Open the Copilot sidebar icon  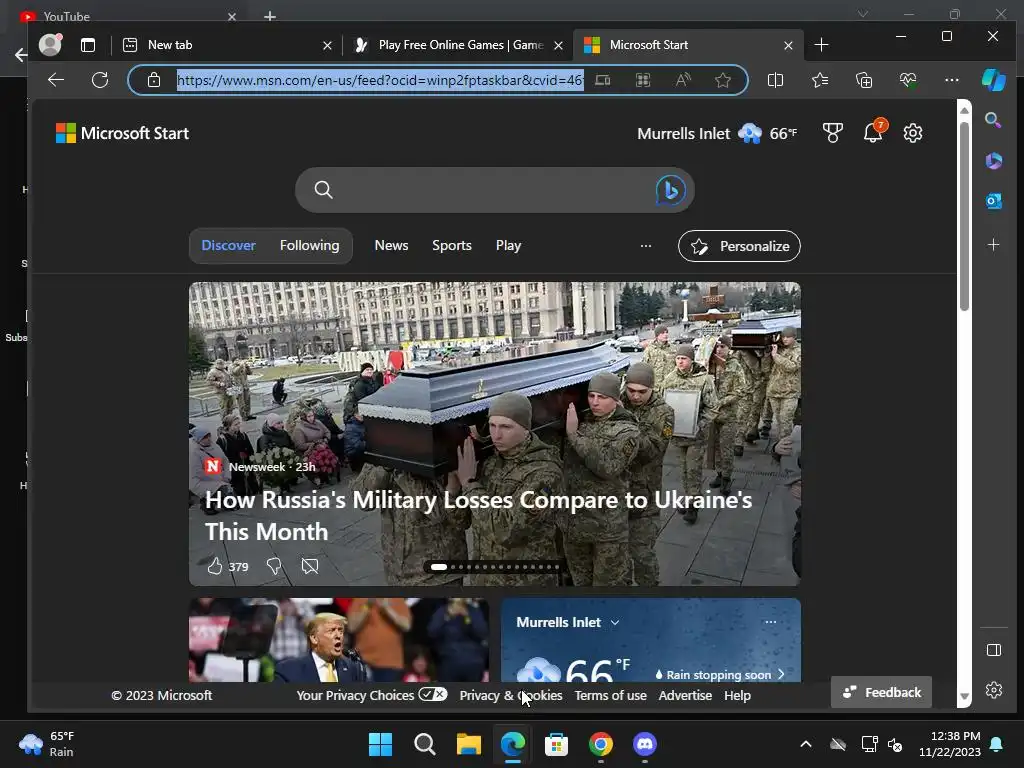tap(994, 80)
